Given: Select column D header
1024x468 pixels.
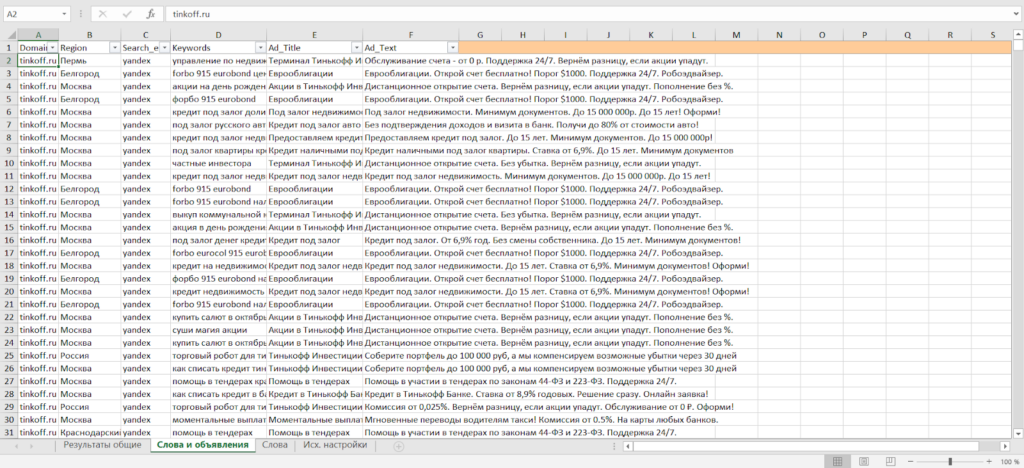Looking at the screenshot, I should pyautogui.click(x=218, y=35).
